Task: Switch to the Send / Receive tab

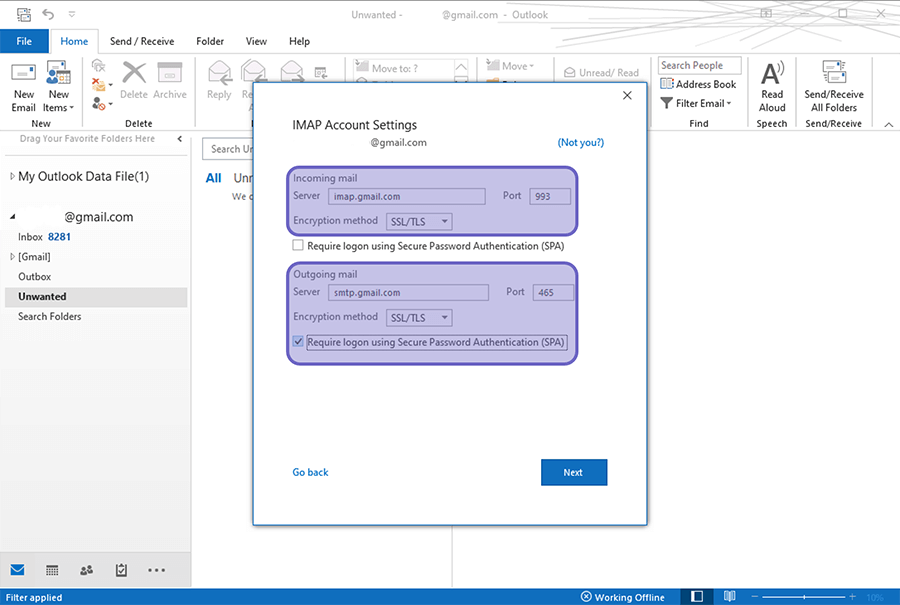Action: 142,41
